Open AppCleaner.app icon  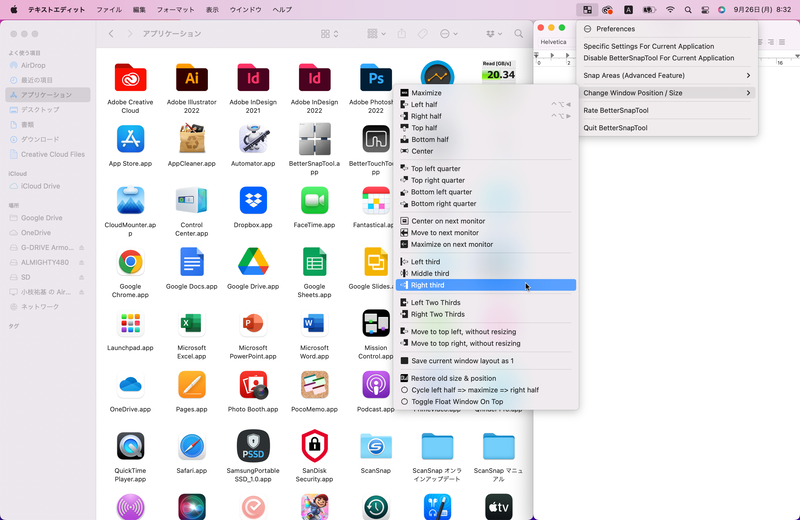pyautogui.click(x=192, y=139)
